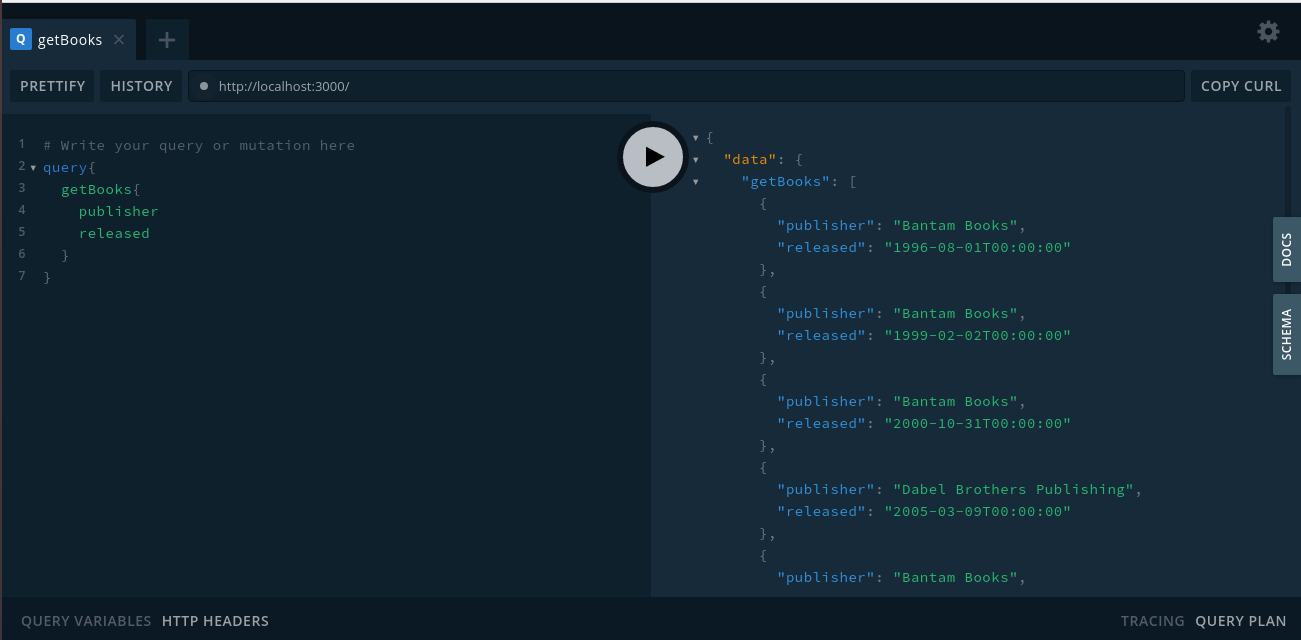Open the QUERY PLAN panel
This screenshot has width=1301, height=640.
1240,620
